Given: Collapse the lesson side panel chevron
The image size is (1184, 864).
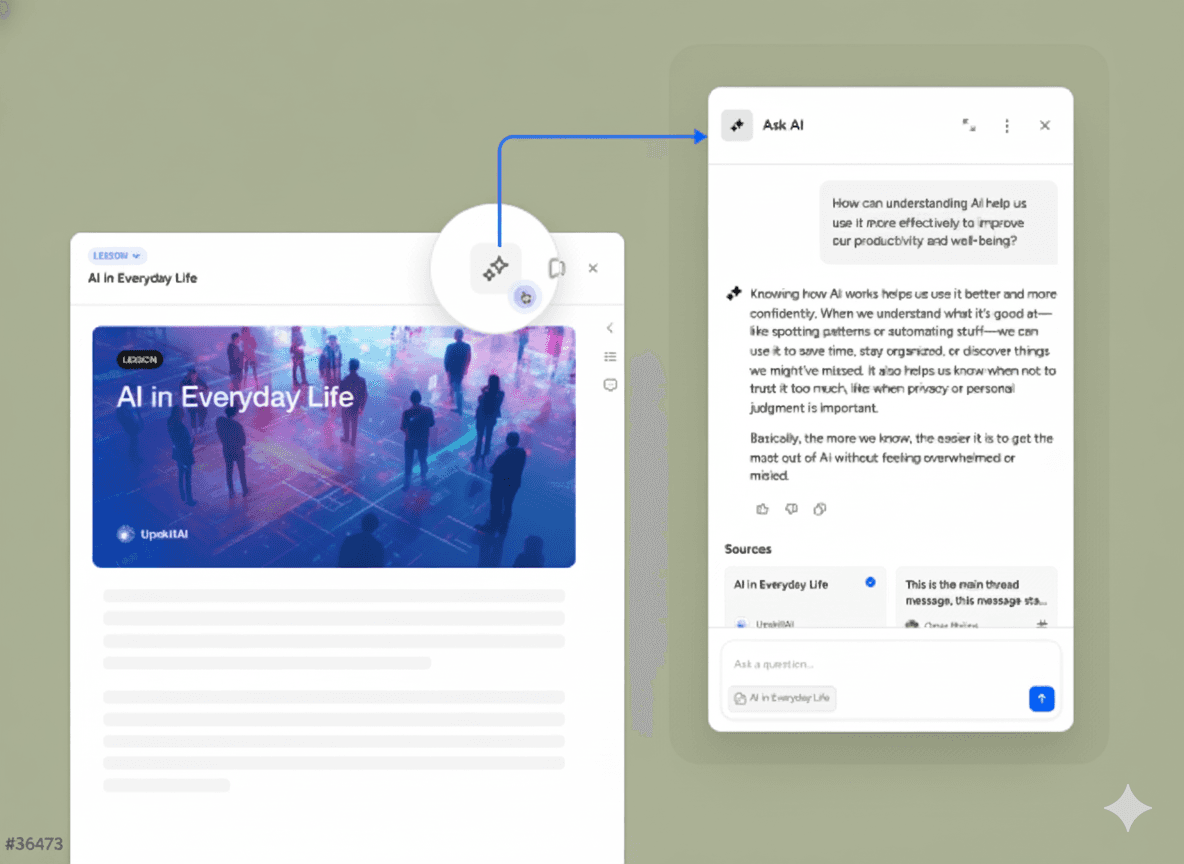Looking at the screenshot, I should pos(610,328).
